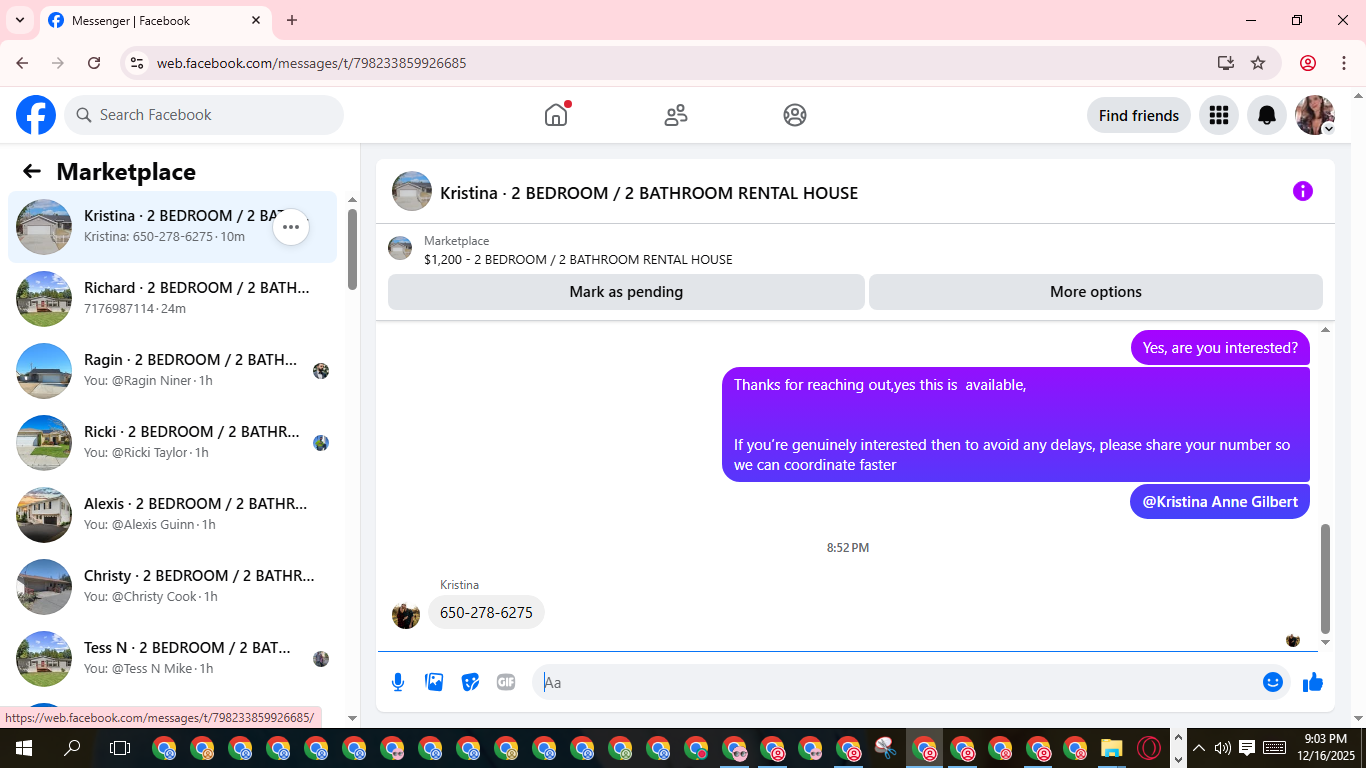Open three-dot options for Kristina chat
This screenshot has width=1366, height=768.
coord(291,227)
